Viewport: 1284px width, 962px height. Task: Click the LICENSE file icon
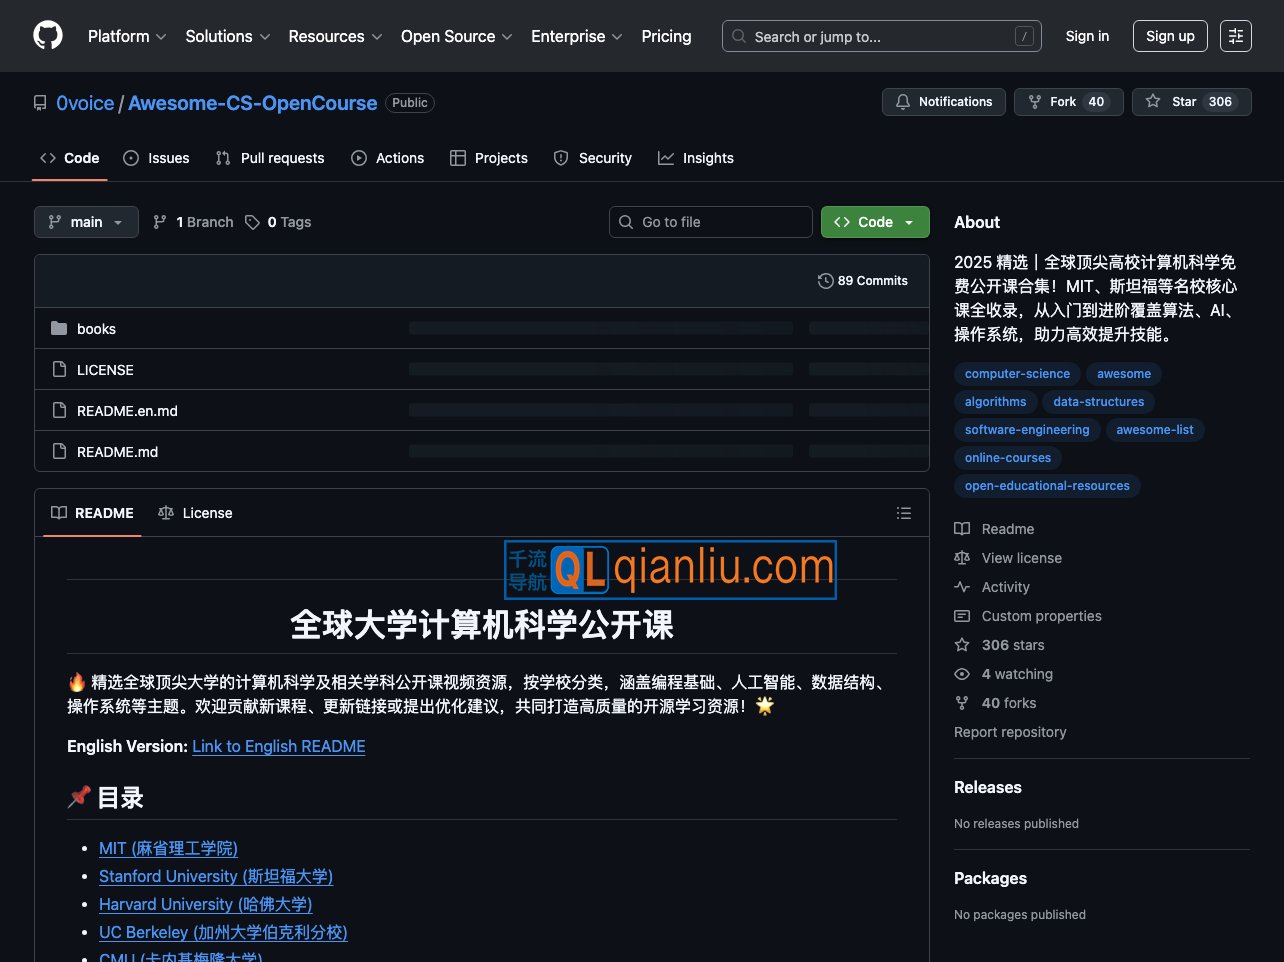(60, 369)
